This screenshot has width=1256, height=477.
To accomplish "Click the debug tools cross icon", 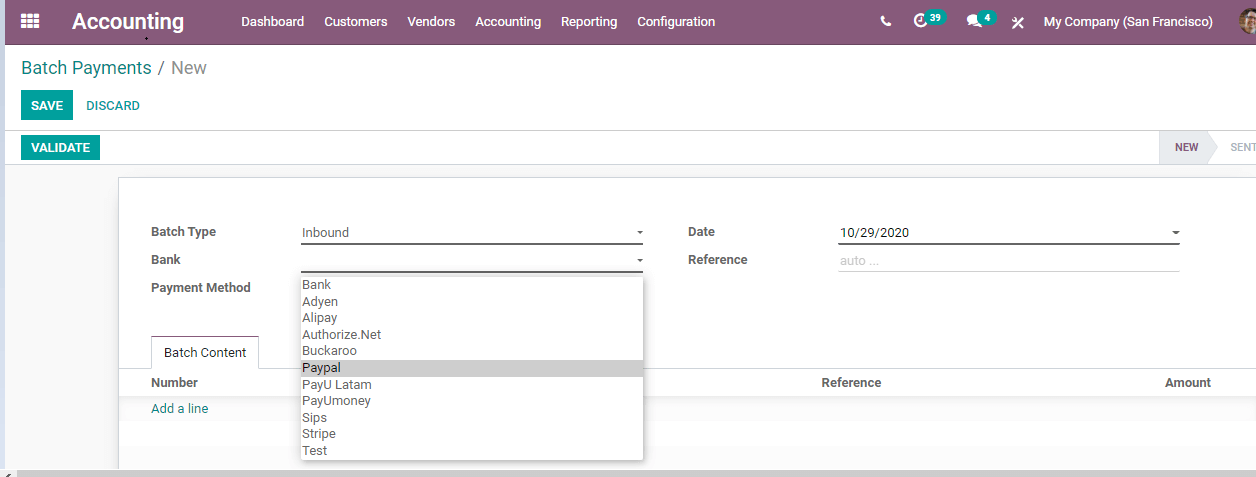I will 1017,22.
